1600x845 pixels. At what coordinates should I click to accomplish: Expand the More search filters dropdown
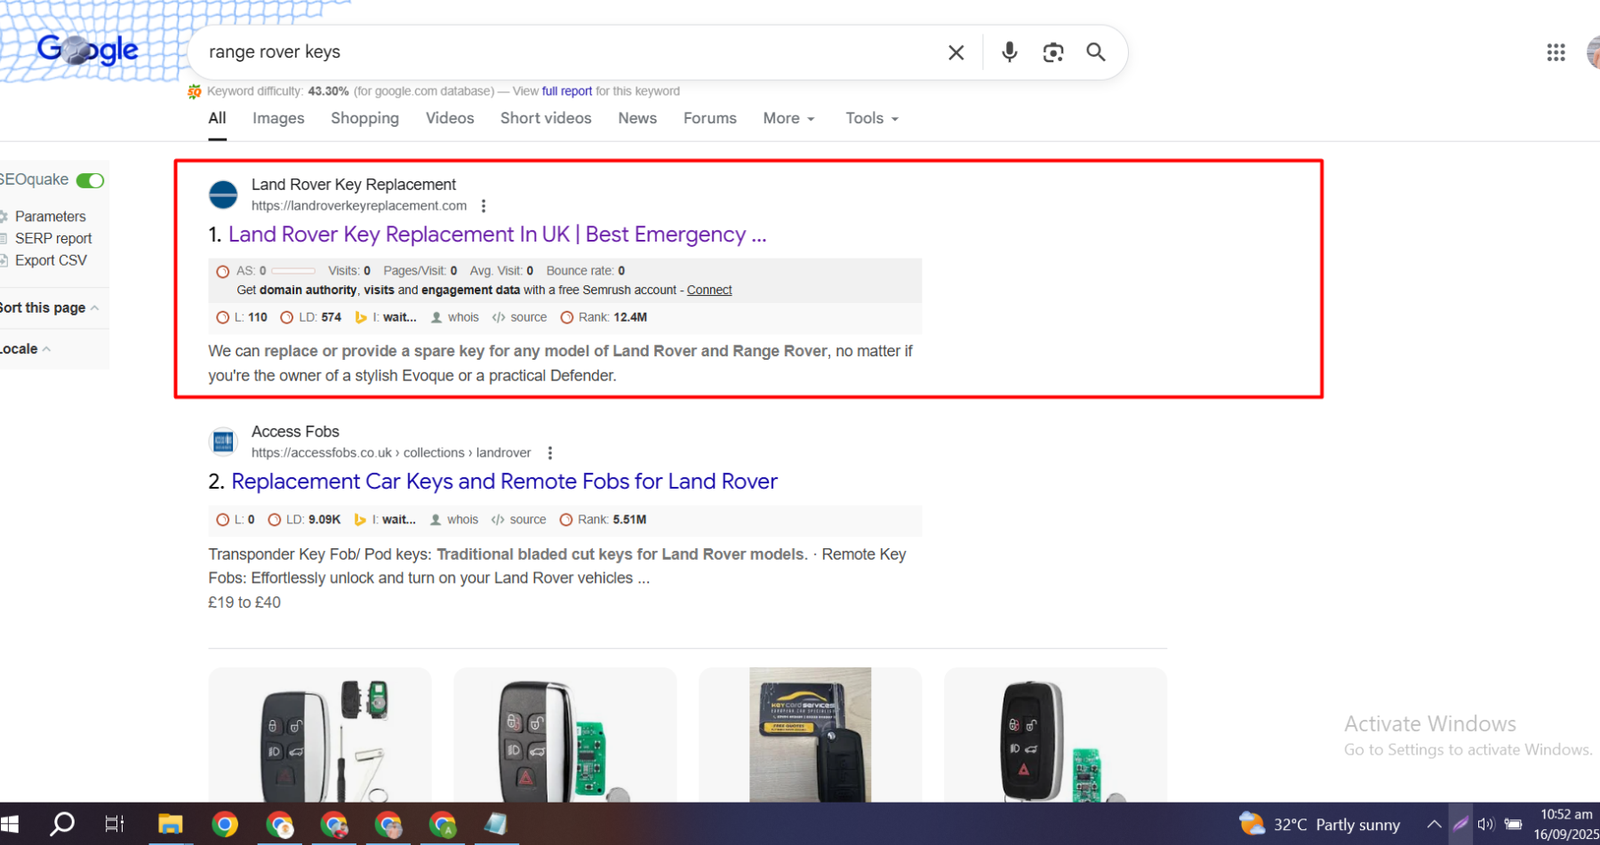point(788,118)
